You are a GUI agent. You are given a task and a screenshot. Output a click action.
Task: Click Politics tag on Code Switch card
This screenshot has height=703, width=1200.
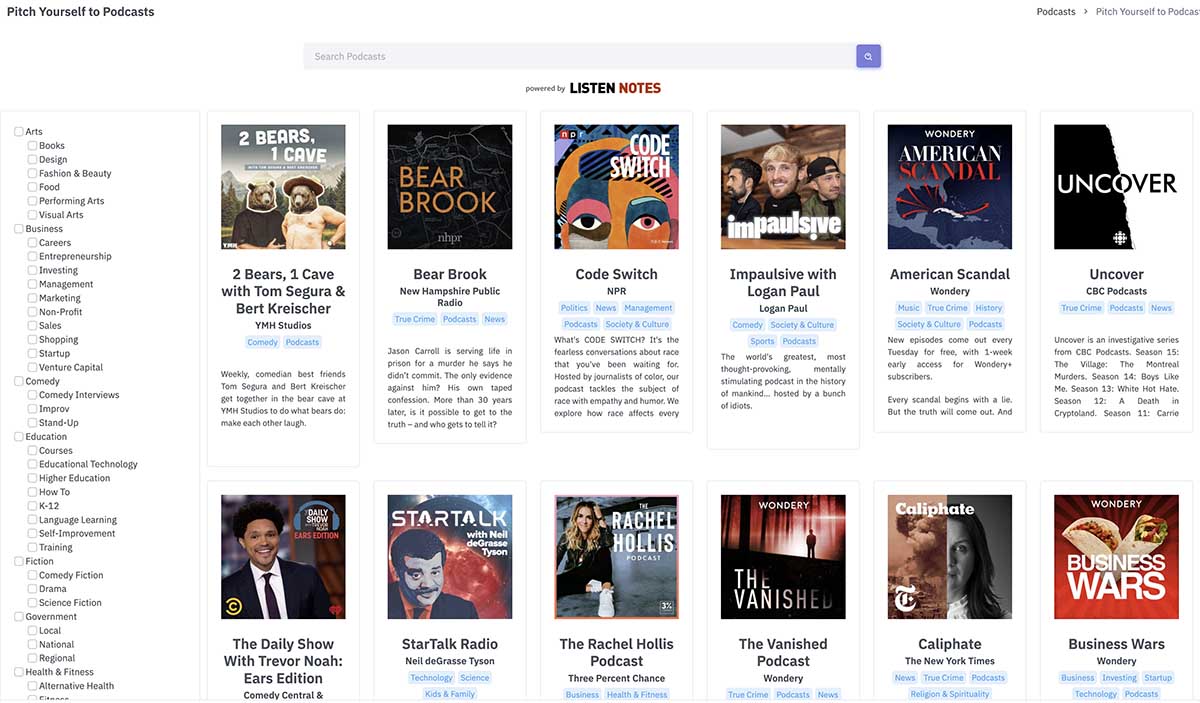(574, 308)
